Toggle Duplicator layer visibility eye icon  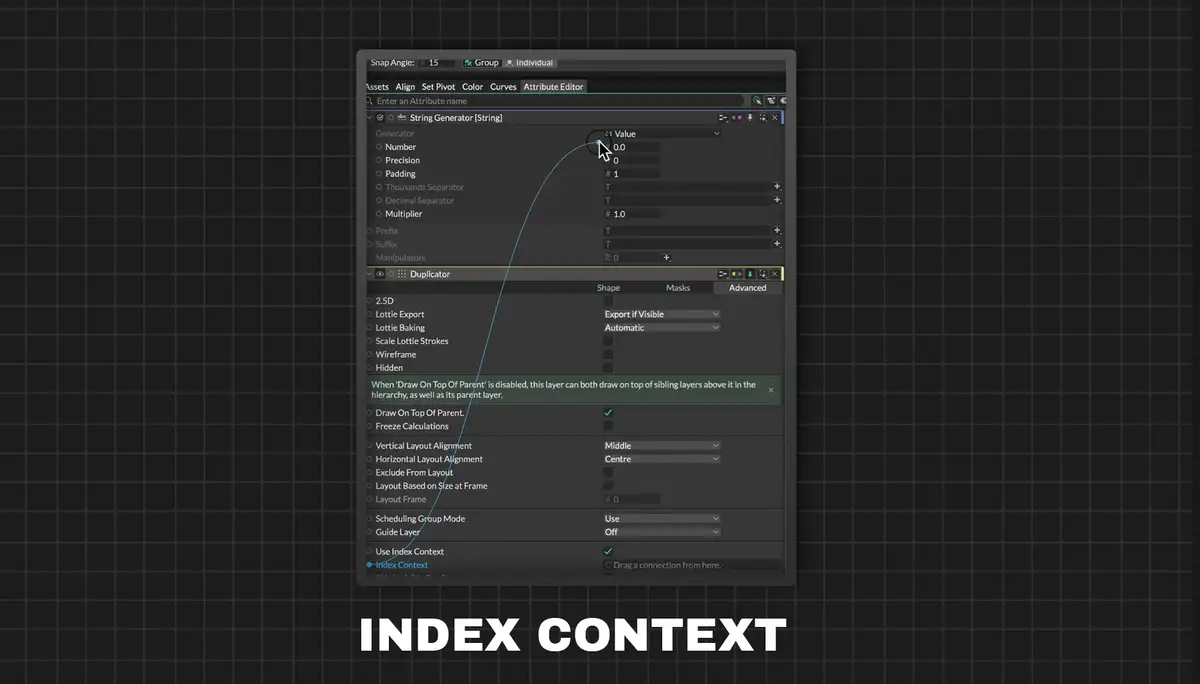point(380,273)
